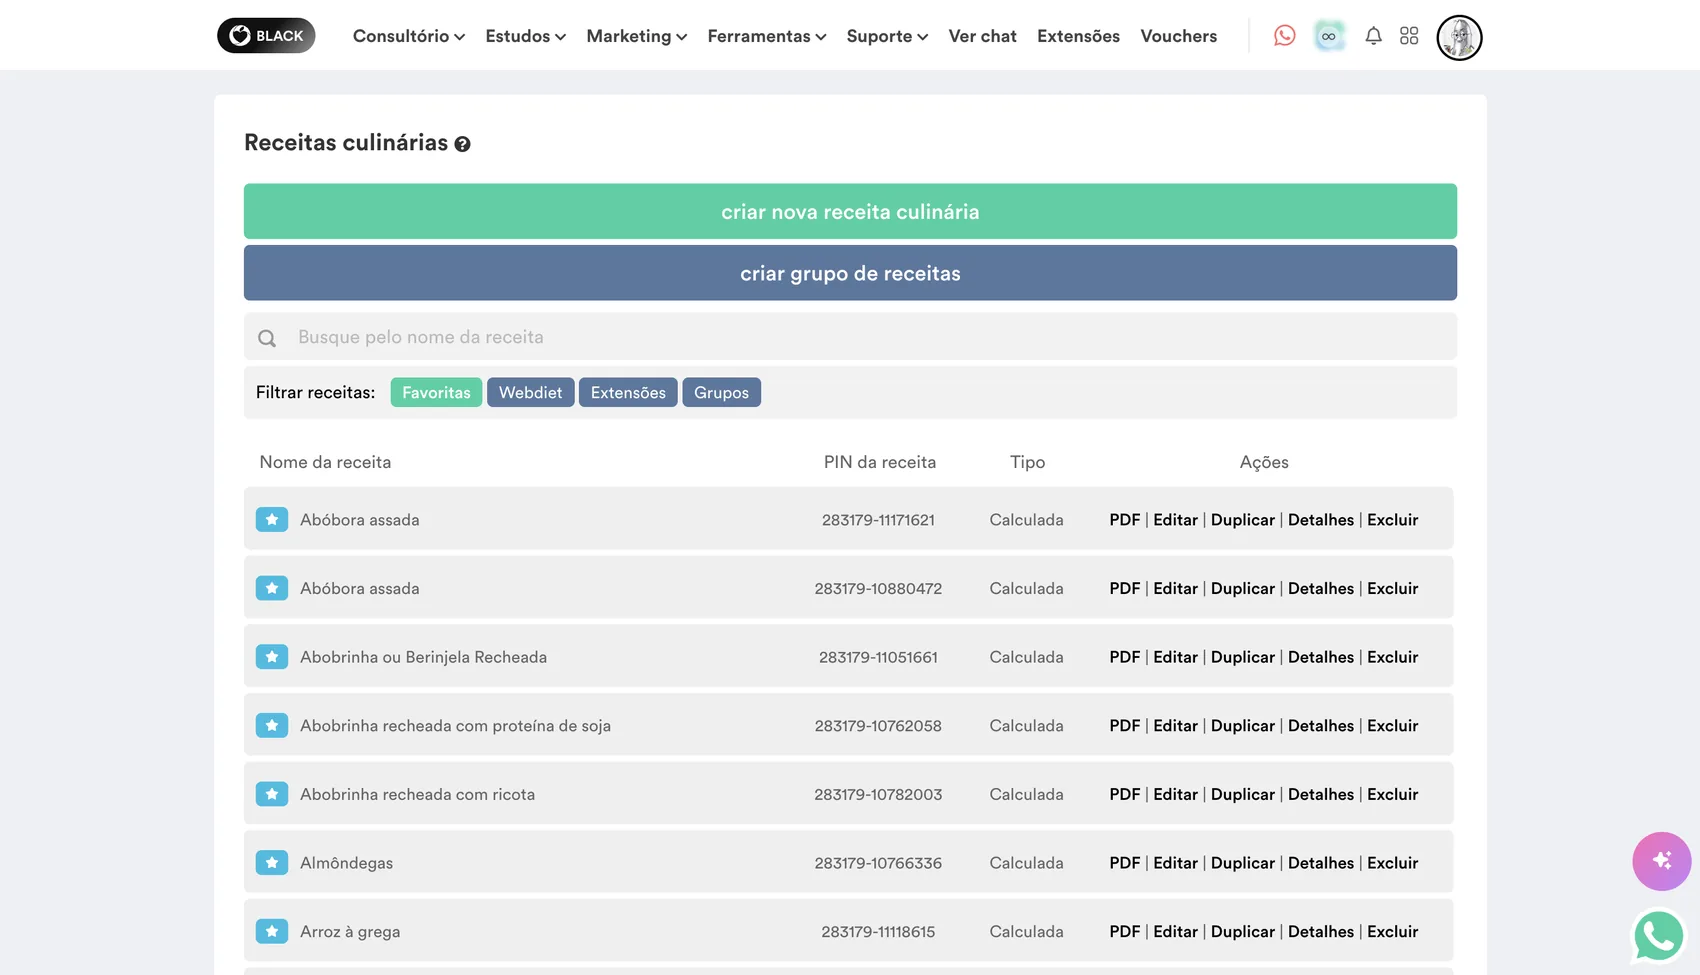Toggle the Favoritas filter
The width and height of the screenshot is (1700, 975).
436,392
